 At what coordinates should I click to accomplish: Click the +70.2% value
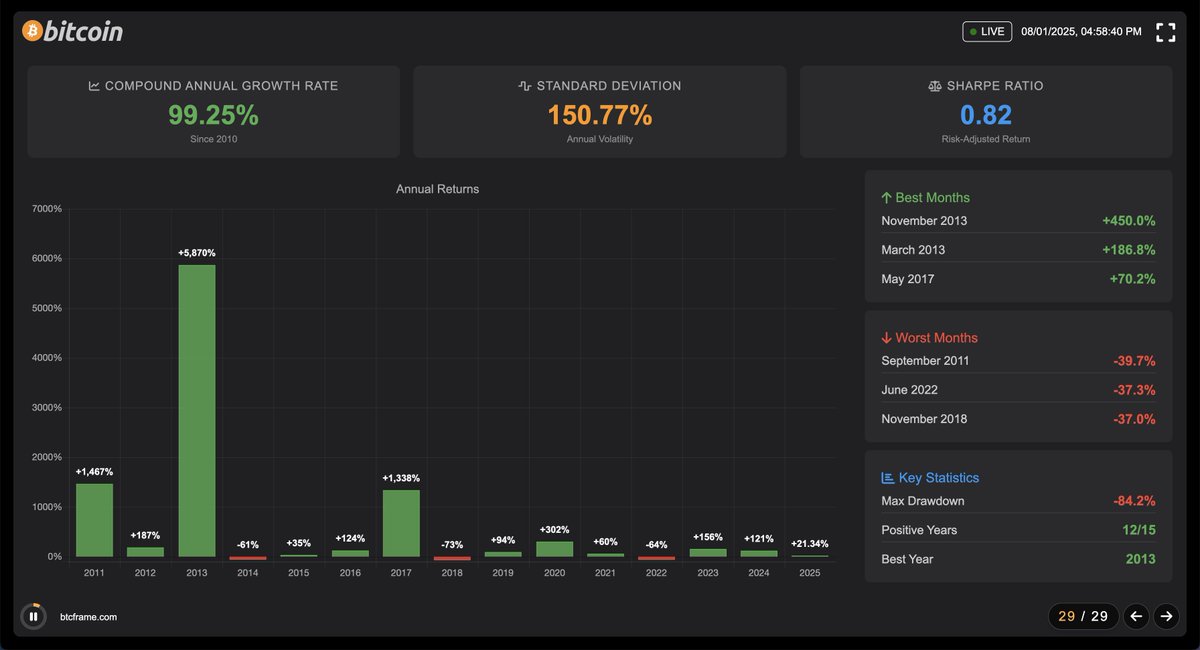(1132, 278)
